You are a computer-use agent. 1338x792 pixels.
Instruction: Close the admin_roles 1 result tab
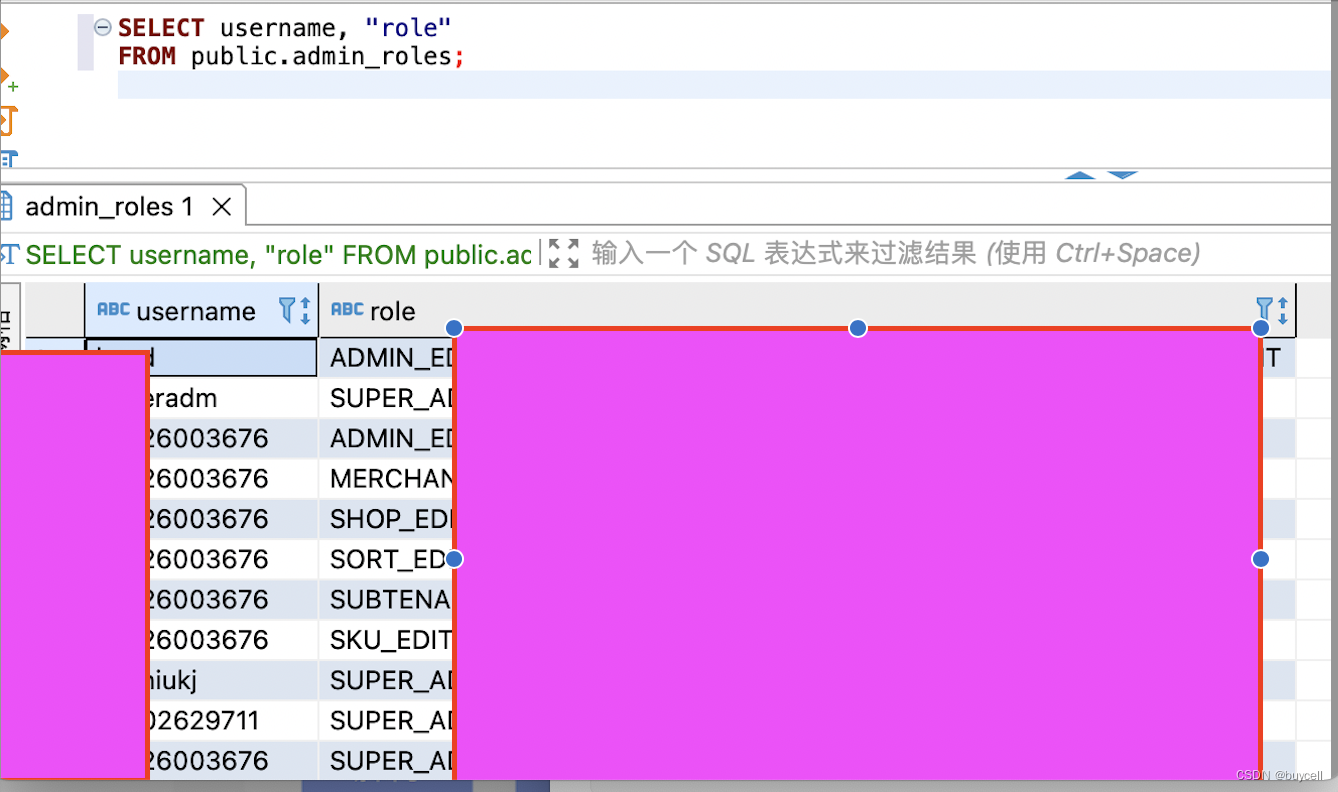(222, 207)
